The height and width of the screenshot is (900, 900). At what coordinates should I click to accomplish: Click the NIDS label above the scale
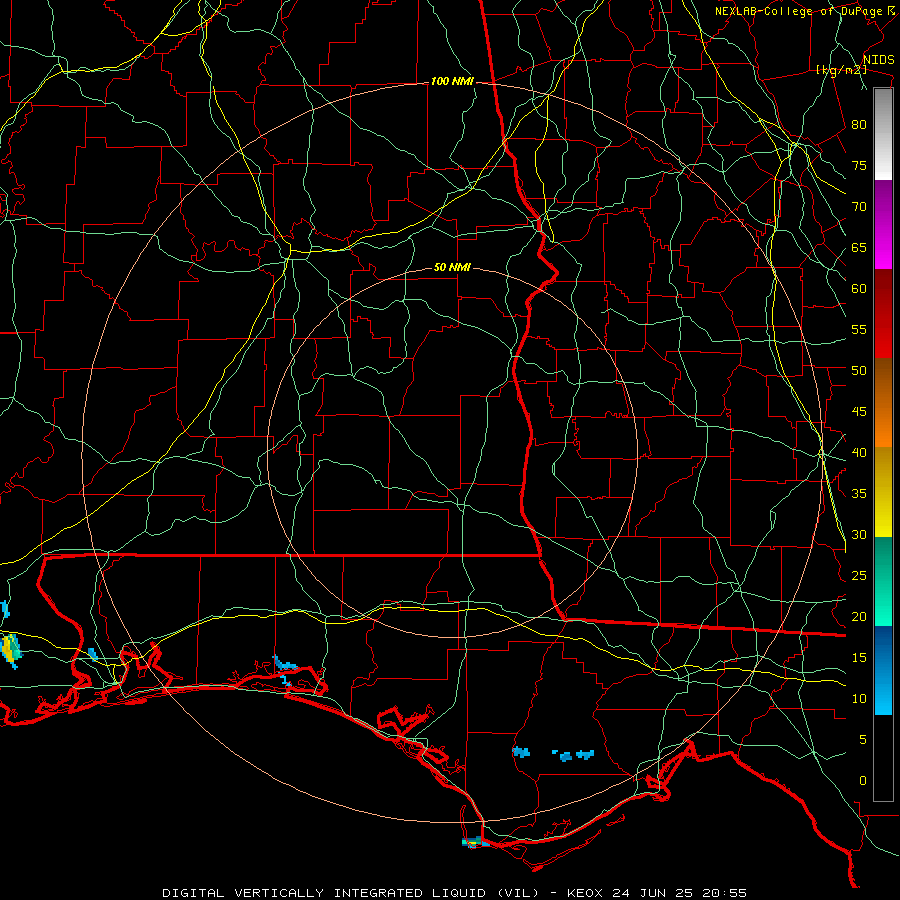tap(878, 60)
